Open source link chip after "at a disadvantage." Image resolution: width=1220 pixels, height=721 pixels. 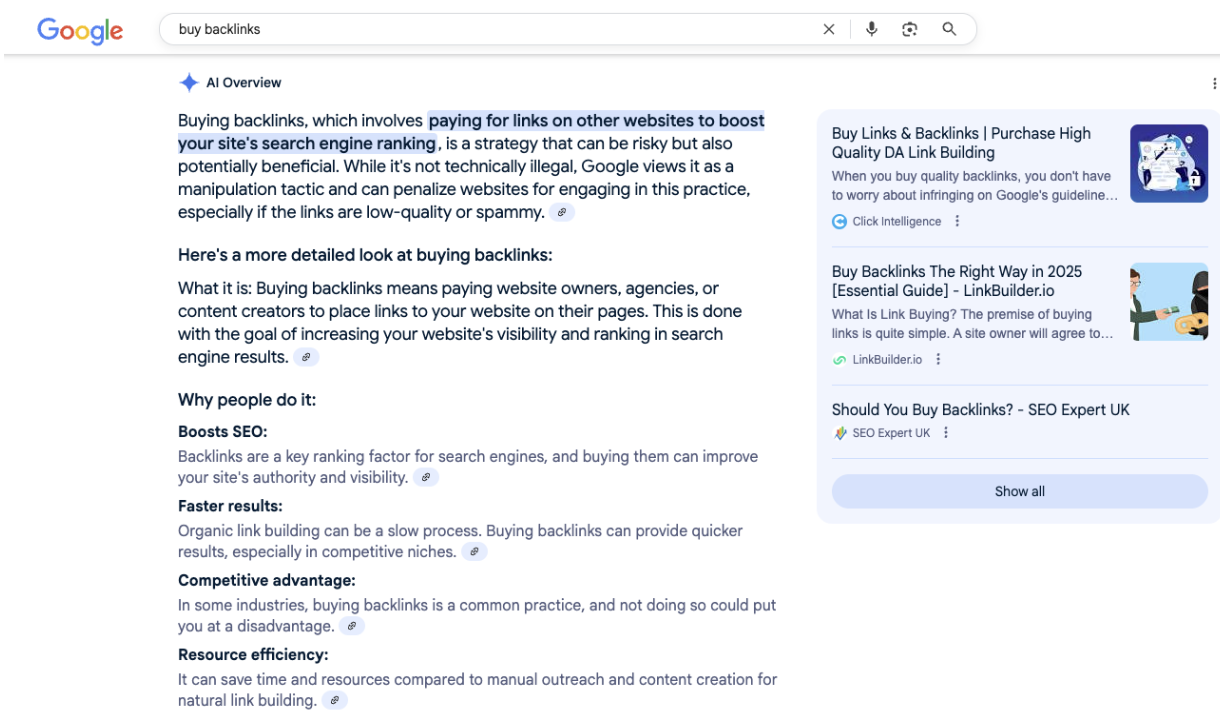pos(352,626)
